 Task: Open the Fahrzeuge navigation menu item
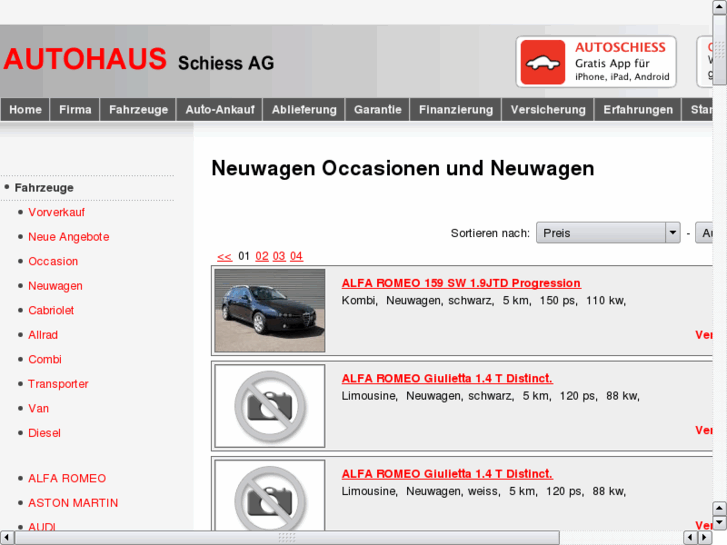point(138,109)
